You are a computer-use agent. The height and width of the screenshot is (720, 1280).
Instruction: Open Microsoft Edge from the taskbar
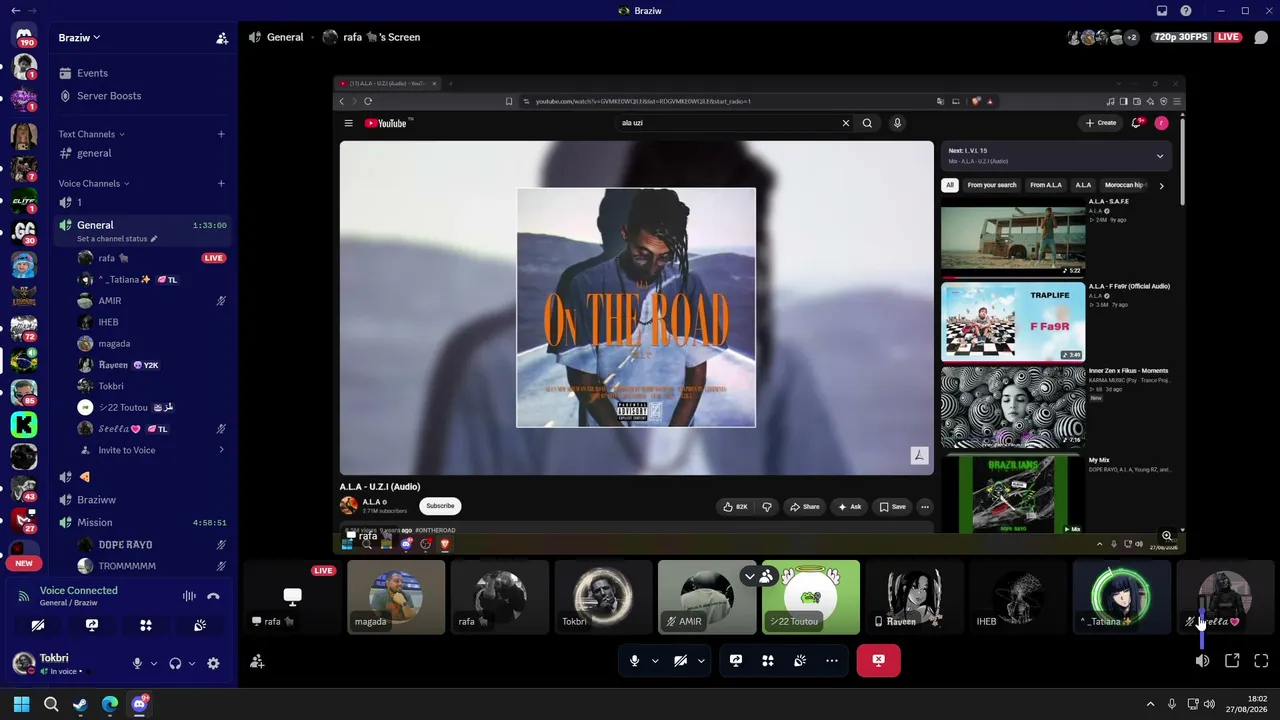tap(110, 704)
